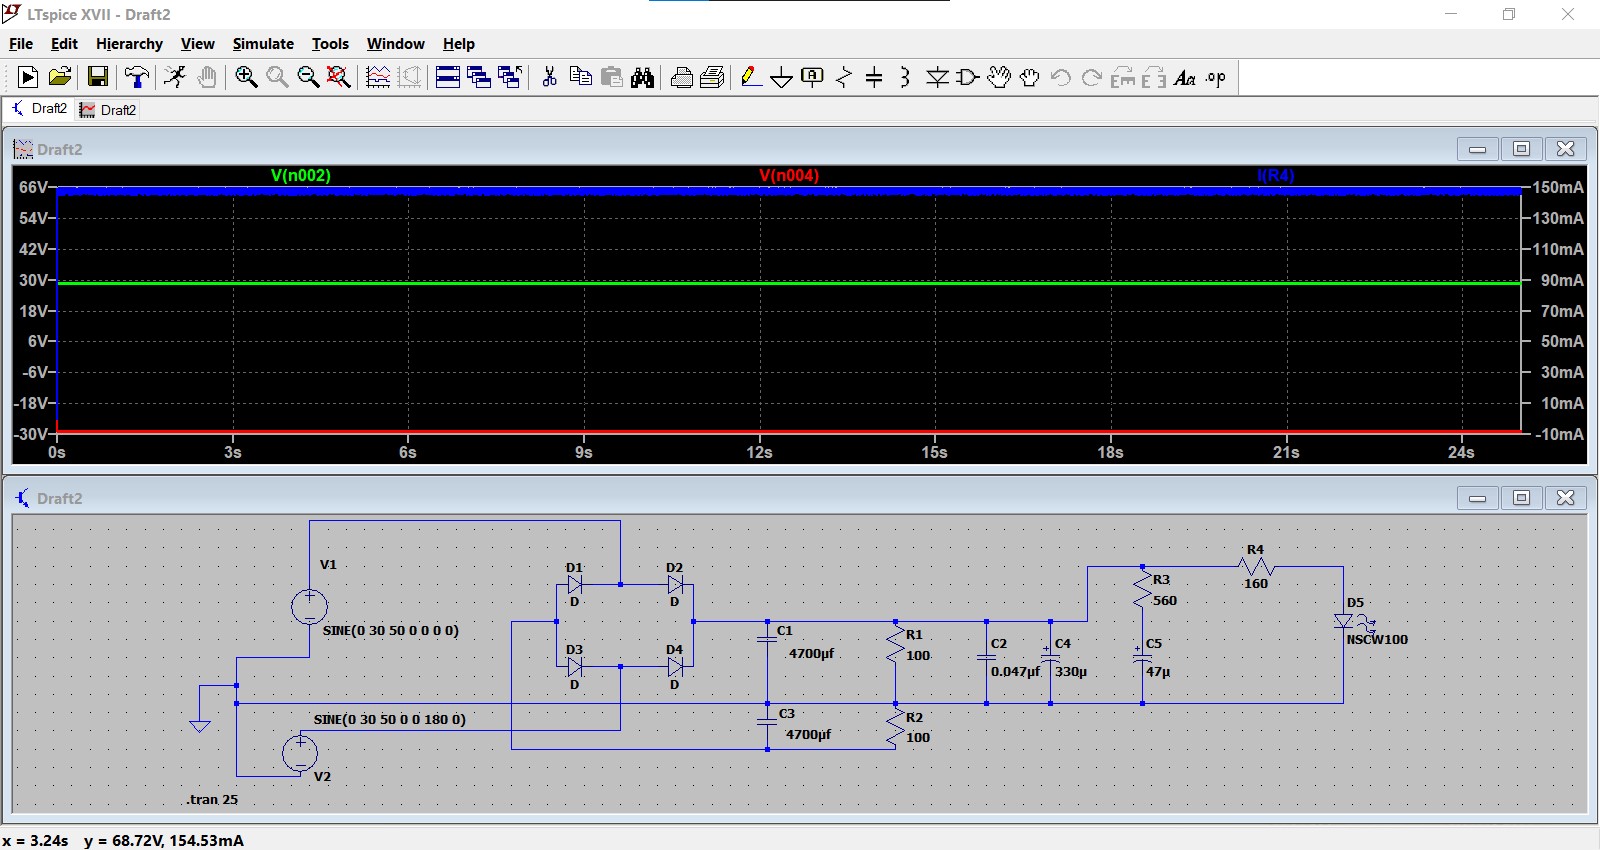Switch to the Draft2 waveform tab
This screenshot has width=1600, height=850.
tap(108, 110)
